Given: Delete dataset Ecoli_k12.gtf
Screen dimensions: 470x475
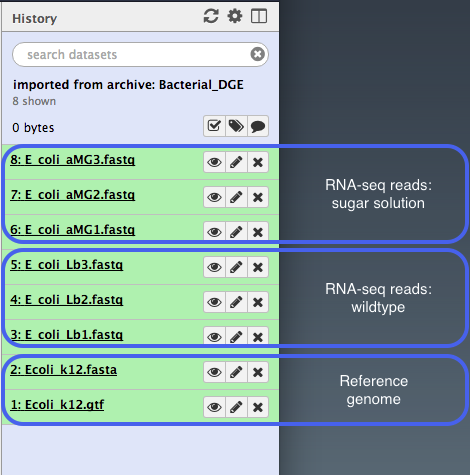Looking at the screenshot, I should [x=258, y=407].
